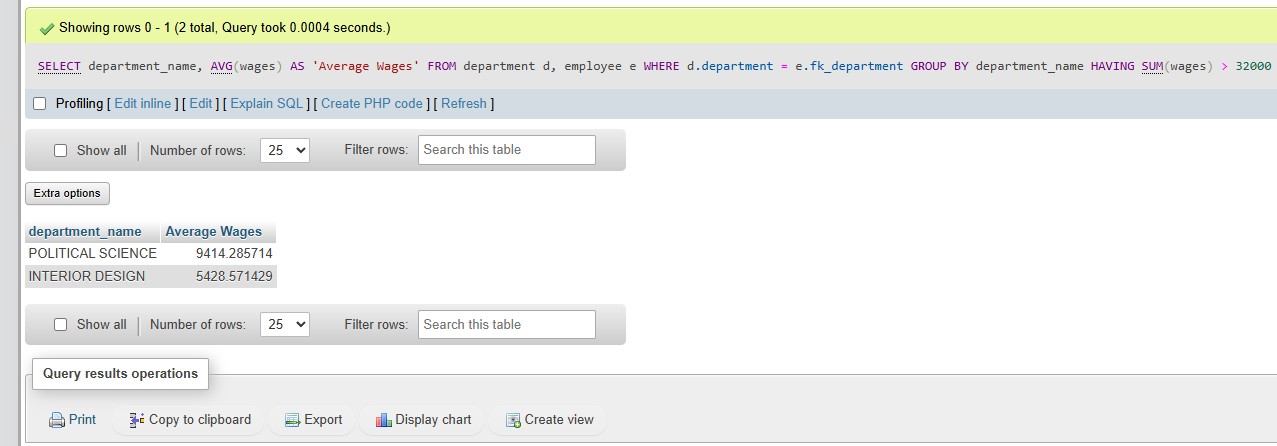Image resolution: width=1277 pixels, height=446 pixels.
Task: Click the AVG function in the query
Action: pyautogui.click(x=221, y=66)
